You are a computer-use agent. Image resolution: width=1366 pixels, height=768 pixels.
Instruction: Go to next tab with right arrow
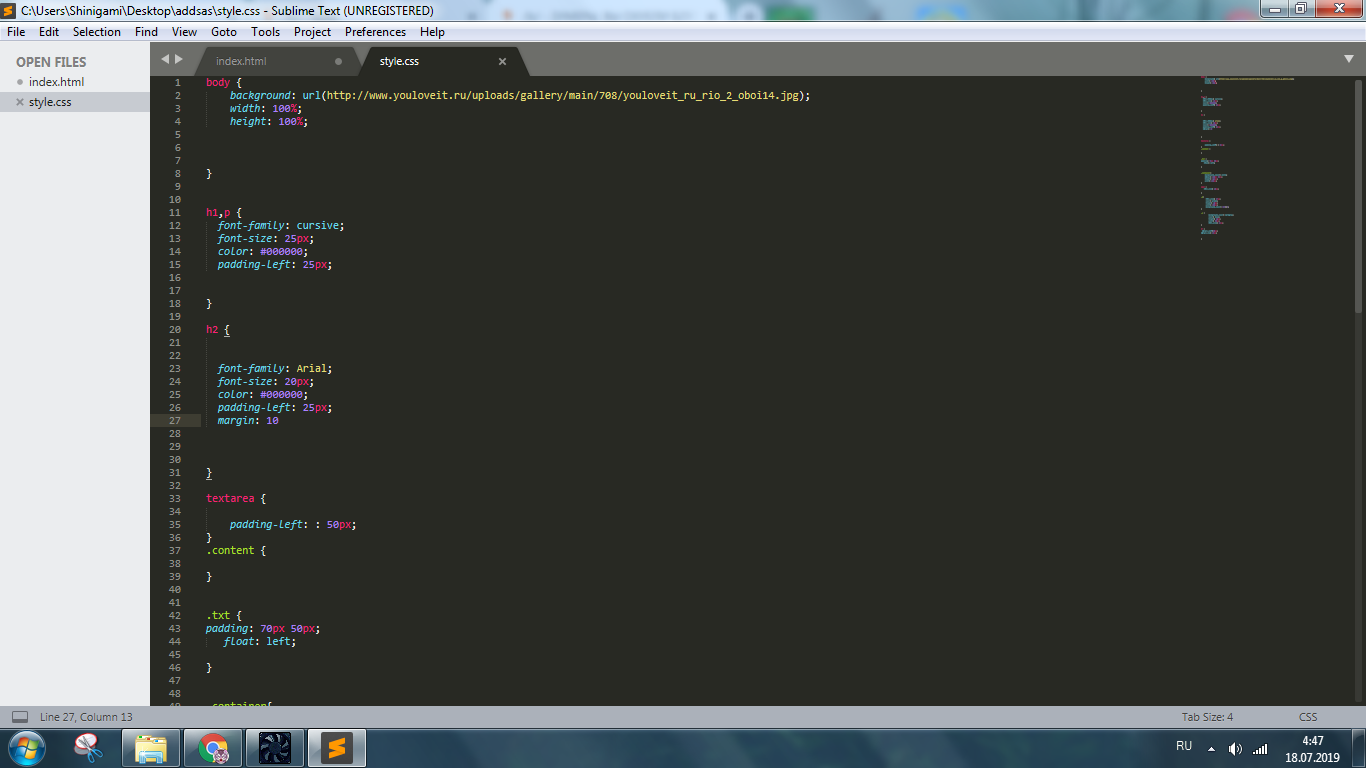pos(179,59)
